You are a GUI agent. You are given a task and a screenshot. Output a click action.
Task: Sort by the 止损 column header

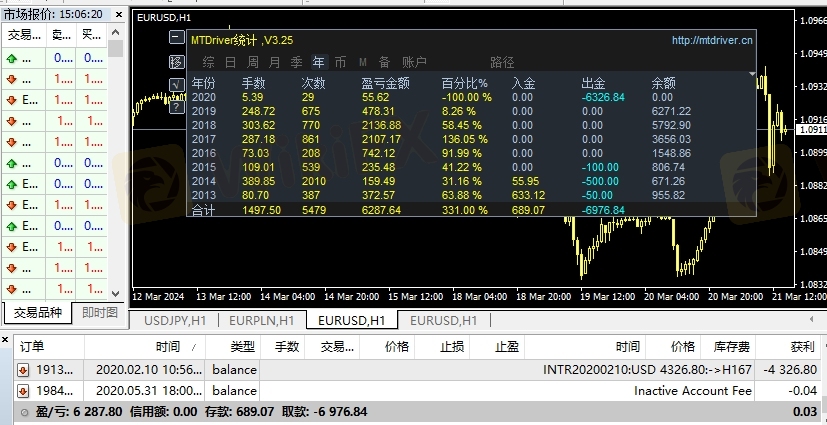(x=442, y=346)
